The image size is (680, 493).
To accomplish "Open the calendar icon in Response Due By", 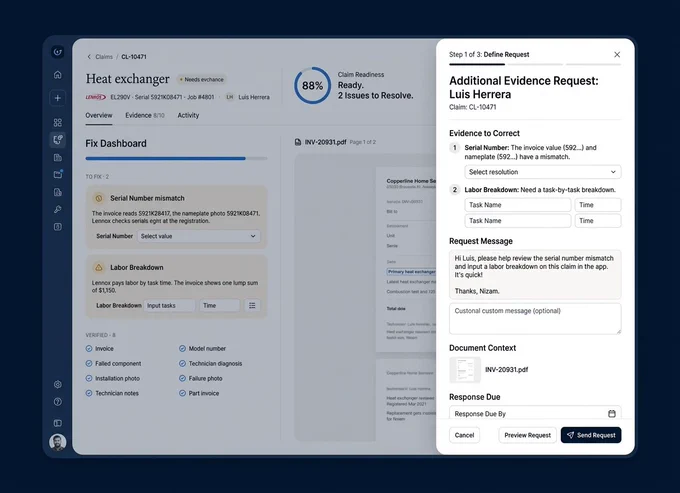I will pyautogui.click(x=611, y=414).
